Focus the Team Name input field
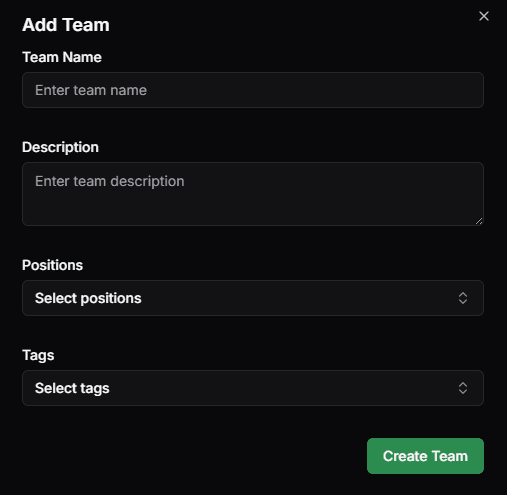Screen dimensions: 507x495 pos(253,90)
